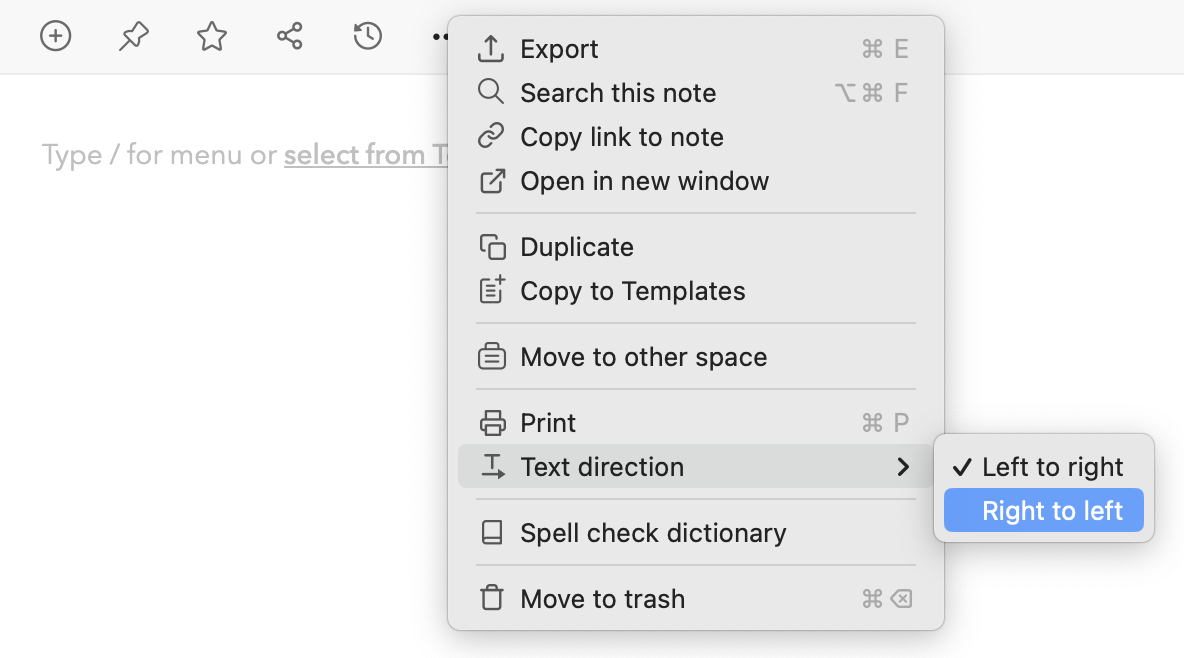Image resolution: width=1184 pixels, height=658 pixels.
Task: Pin this note with the pin icon
Action: (134, 37)
